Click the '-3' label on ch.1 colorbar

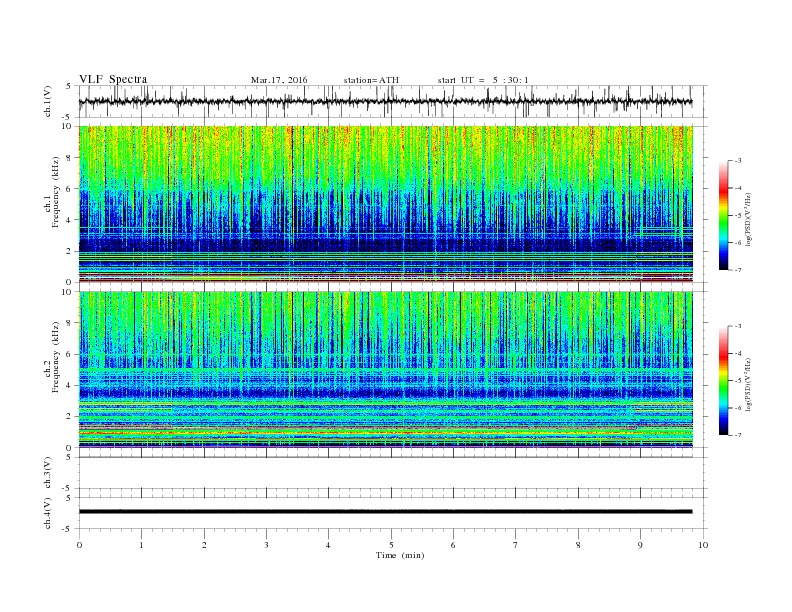[x=737, y=161]
